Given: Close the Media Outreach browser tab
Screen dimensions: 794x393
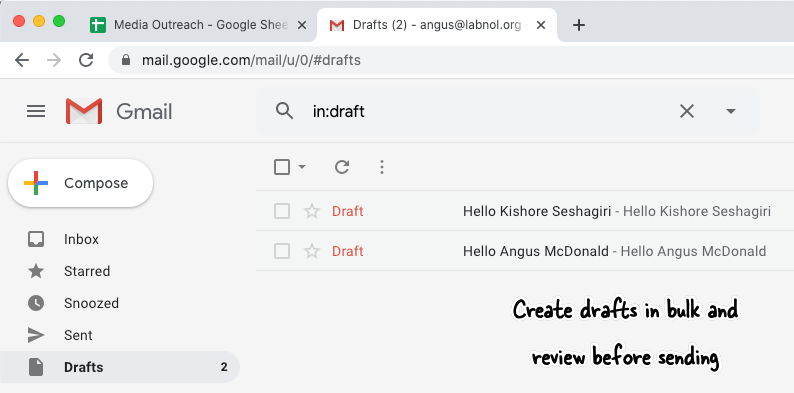Looking at the screenshot, I should coord(302,25).
